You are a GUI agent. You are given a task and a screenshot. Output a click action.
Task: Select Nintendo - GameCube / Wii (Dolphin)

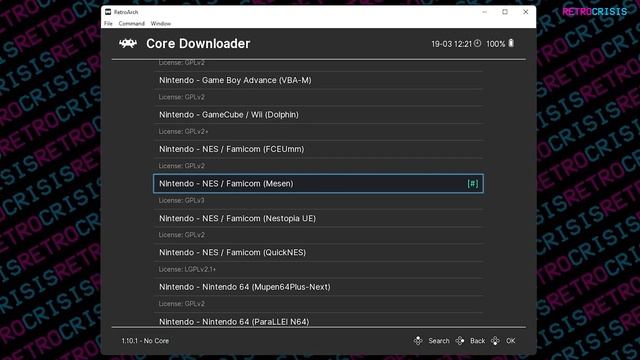pyautogui.click(x=318, y=115)
